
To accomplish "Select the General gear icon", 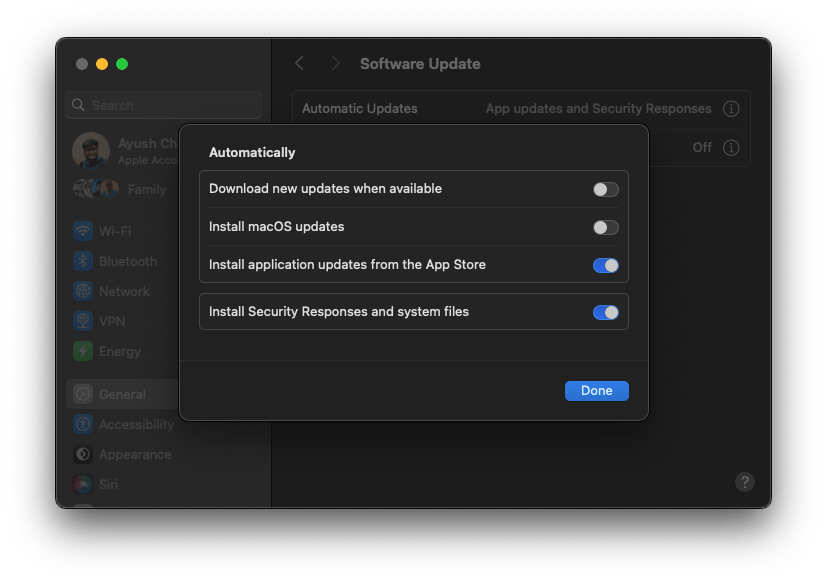I will (x=83, y=394).
